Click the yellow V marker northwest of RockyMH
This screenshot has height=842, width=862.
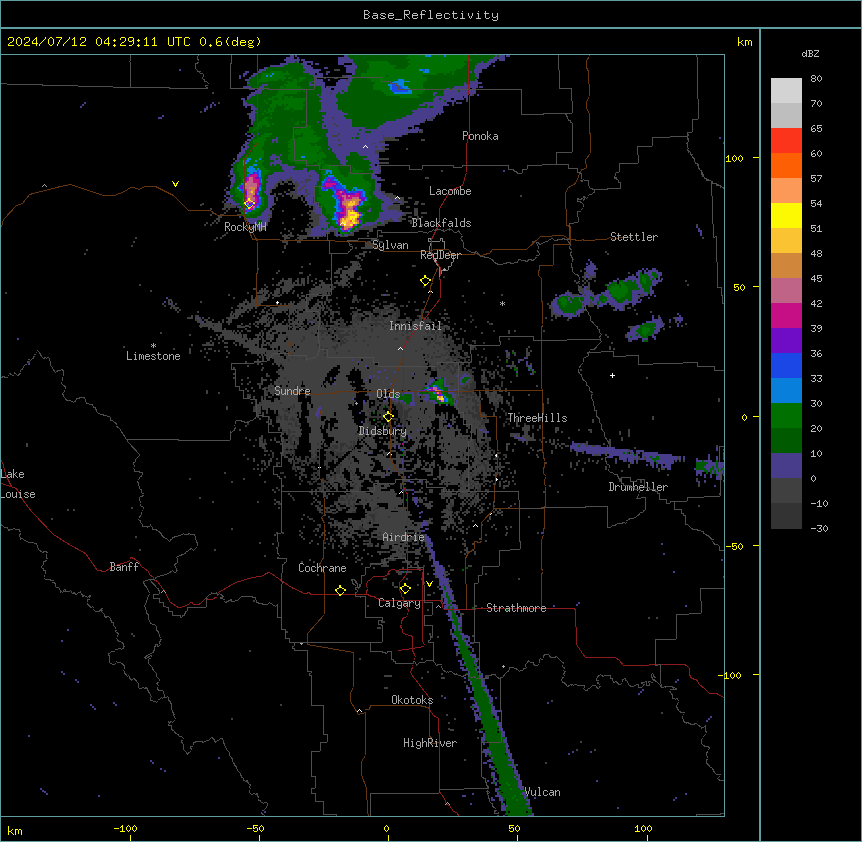[x=175, y=184]
